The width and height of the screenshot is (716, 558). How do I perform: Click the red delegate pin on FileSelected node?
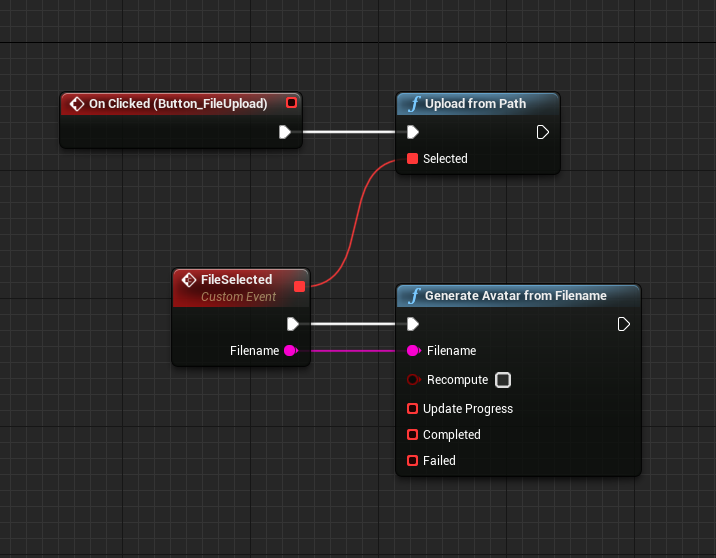pyautogui.click(x=299, y=287)
